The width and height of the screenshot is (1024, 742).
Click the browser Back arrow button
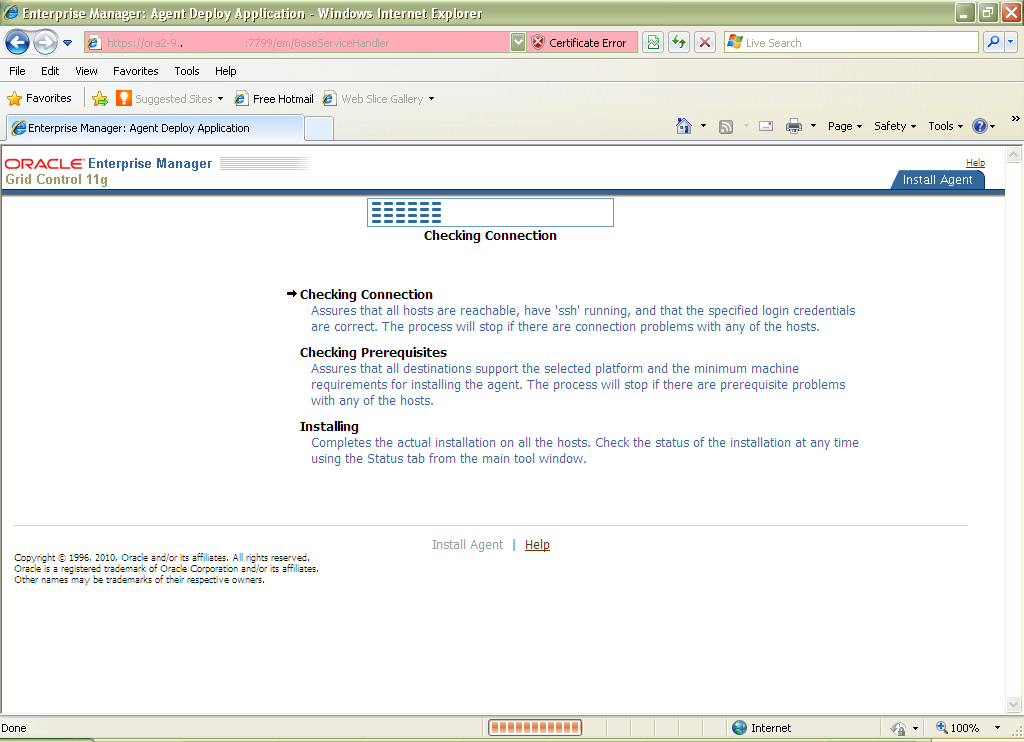click(x=18, y=43)
